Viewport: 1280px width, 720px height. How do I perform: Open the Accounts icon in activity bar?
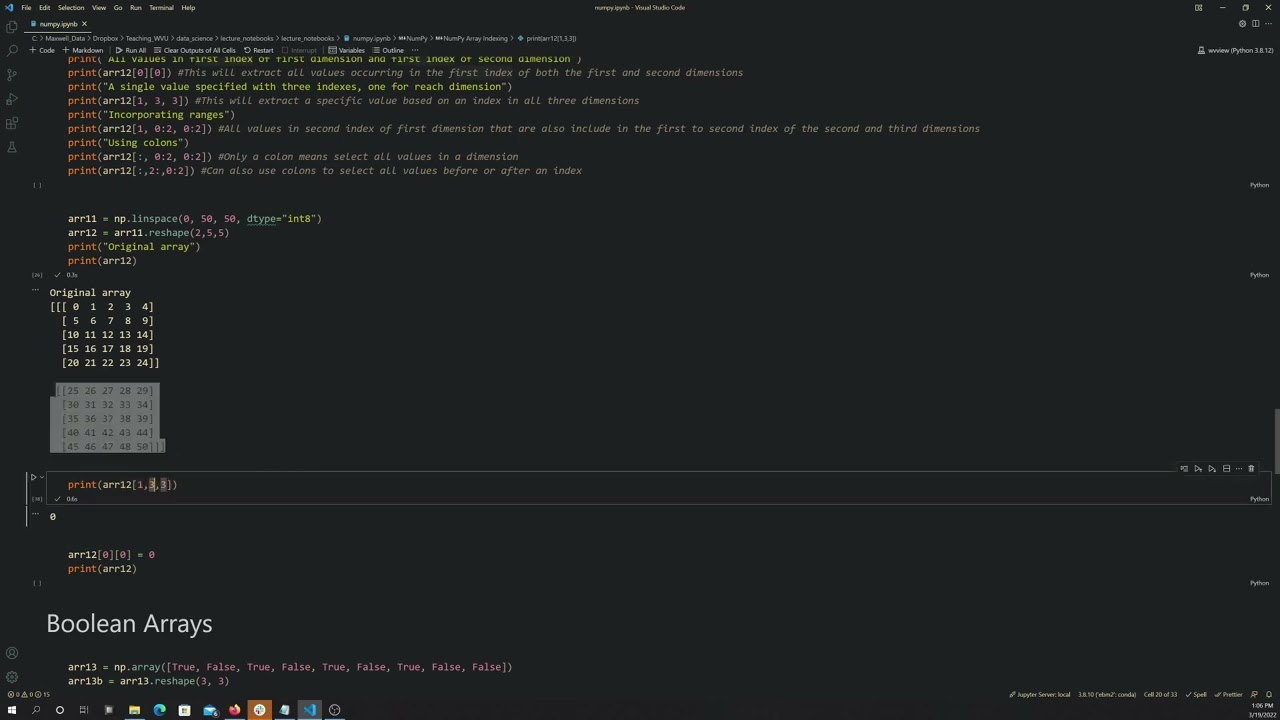tap(12, 653)
